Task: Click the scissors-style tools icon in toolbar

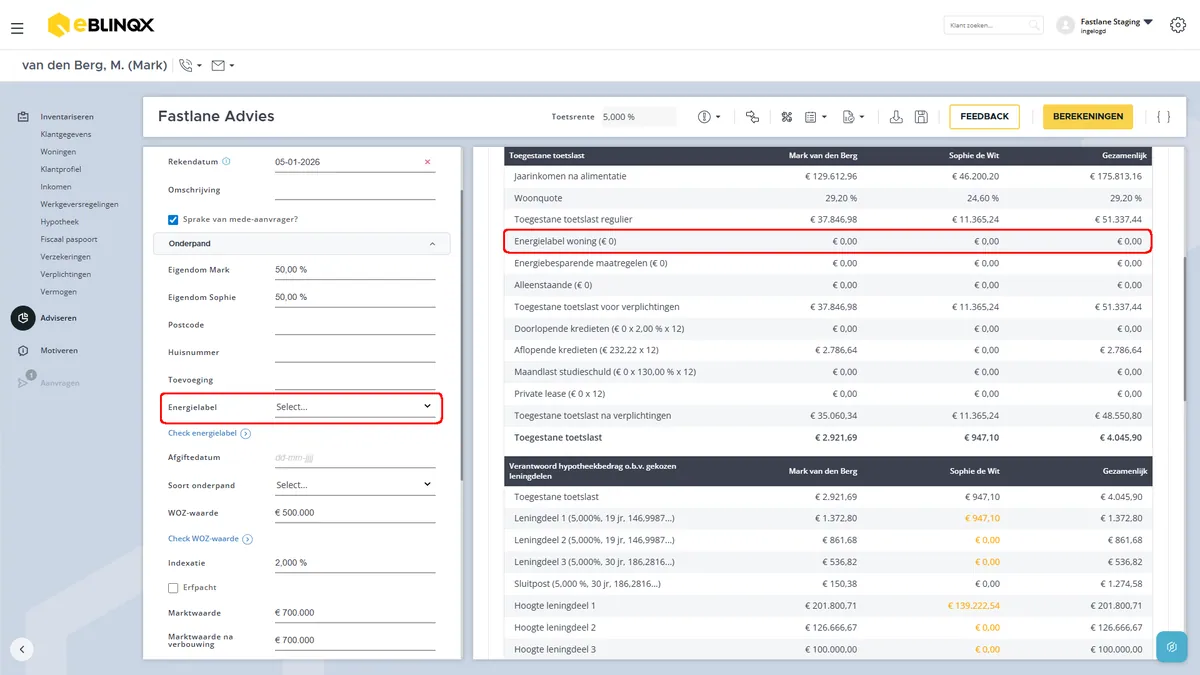Action: (x=787, y=117)
